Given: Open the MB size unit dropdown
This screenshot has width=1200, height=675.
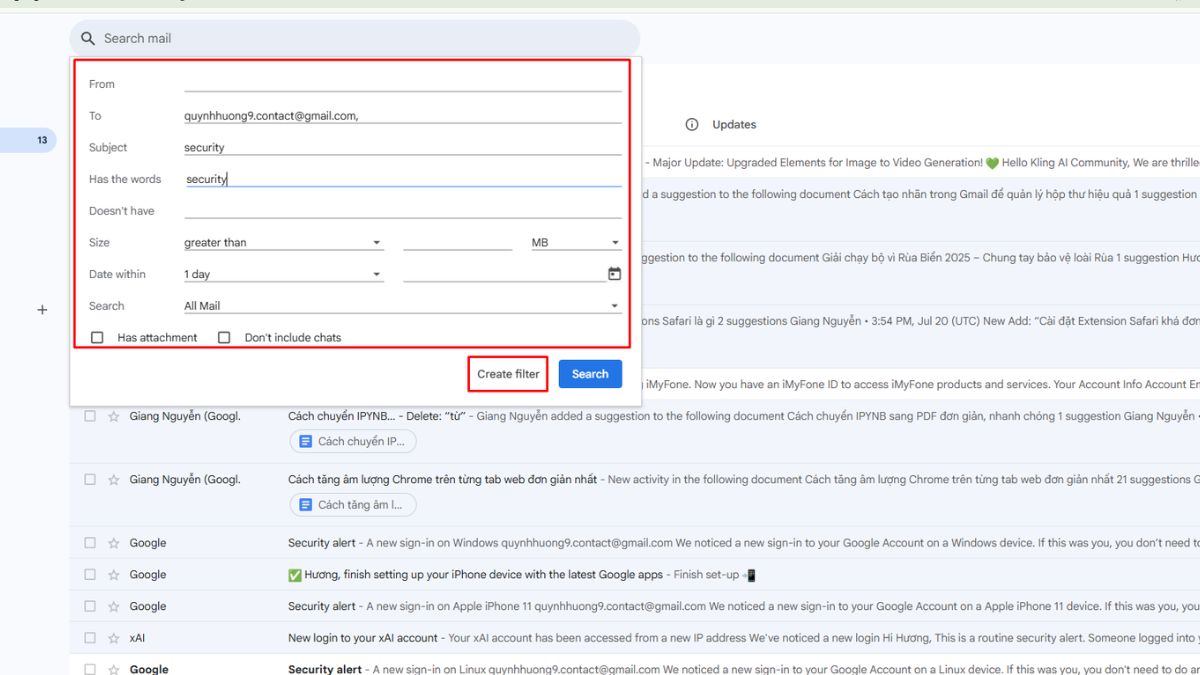Looking at the screenshot, I should click(576, 243).
